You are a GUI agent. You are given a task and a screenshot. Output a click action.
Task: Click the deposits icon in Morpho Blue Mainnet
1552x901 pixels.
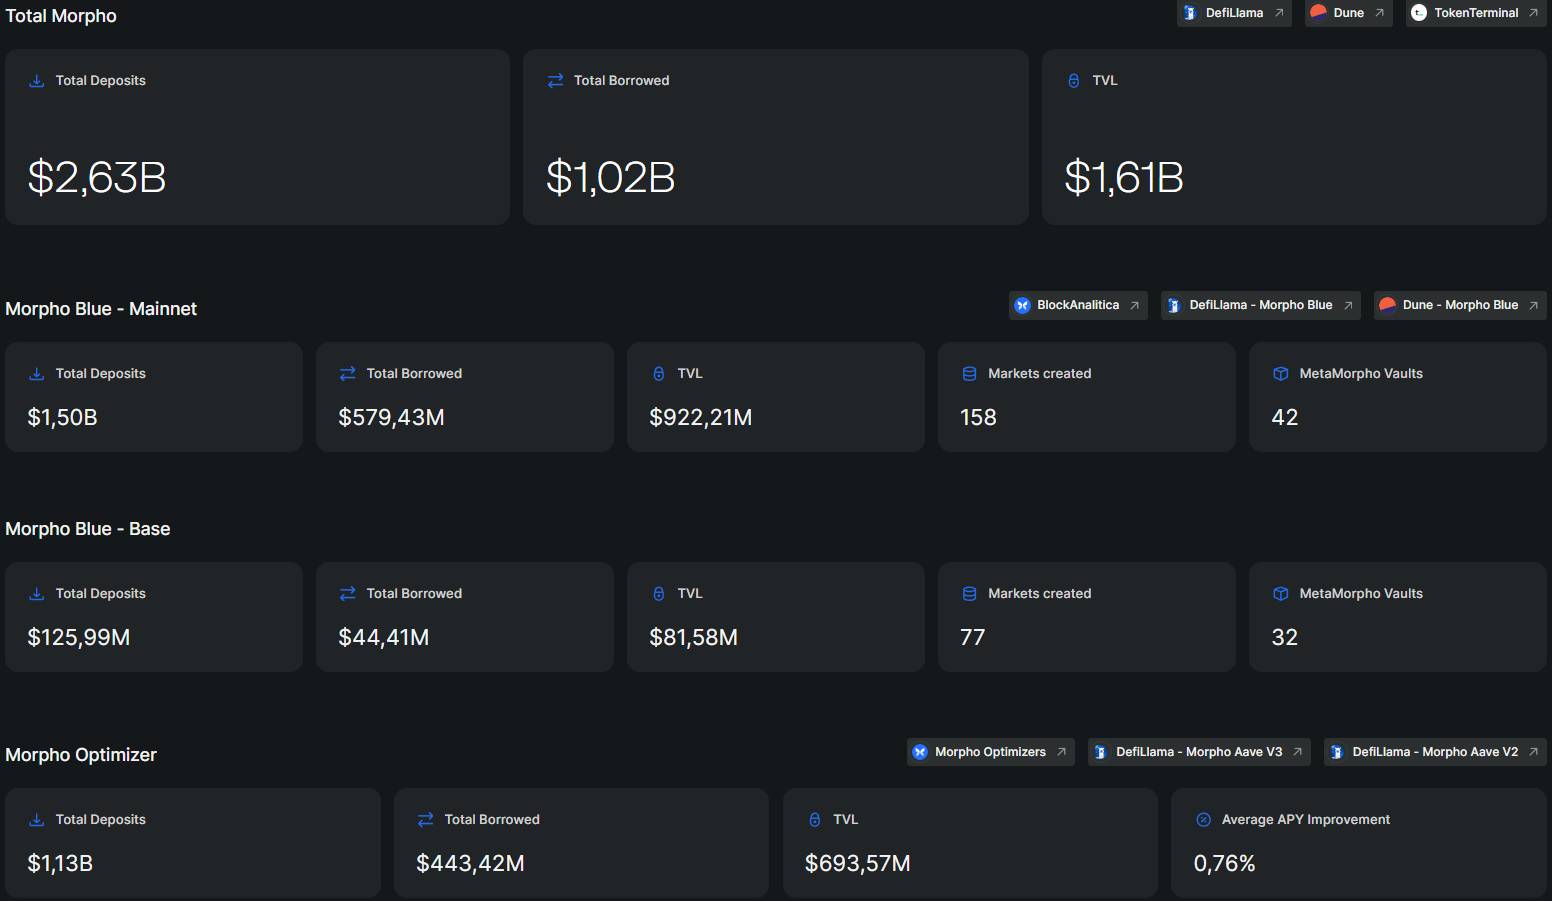[37, 374]
